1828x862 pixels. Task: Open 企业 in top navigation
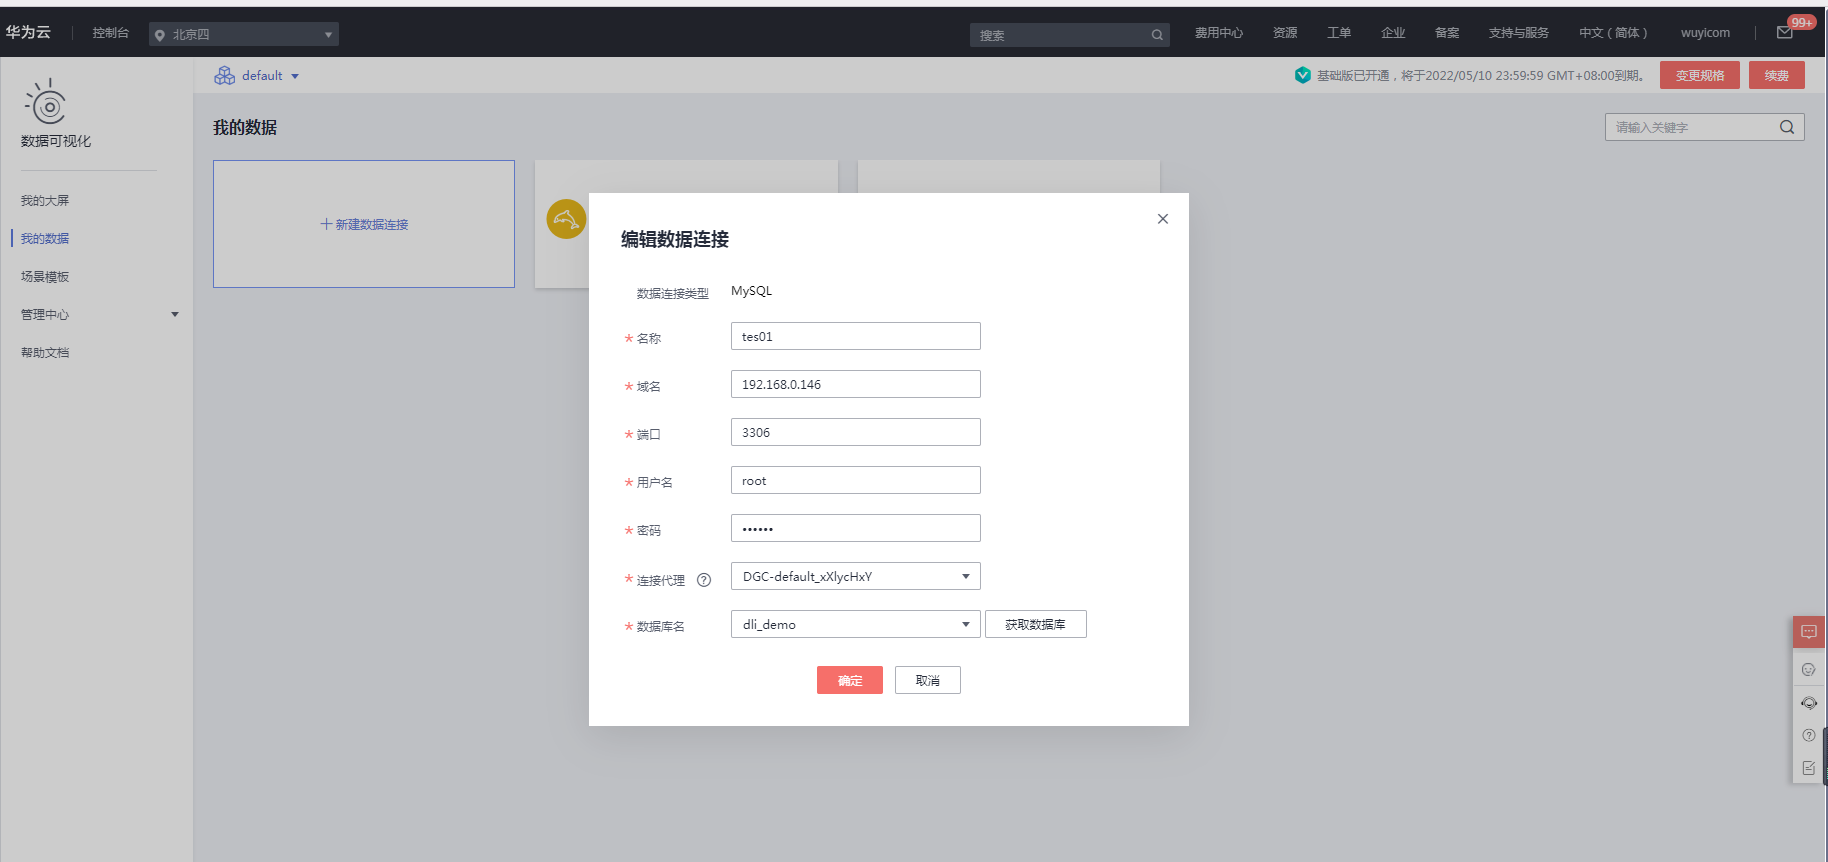(x=1393, y=33)
